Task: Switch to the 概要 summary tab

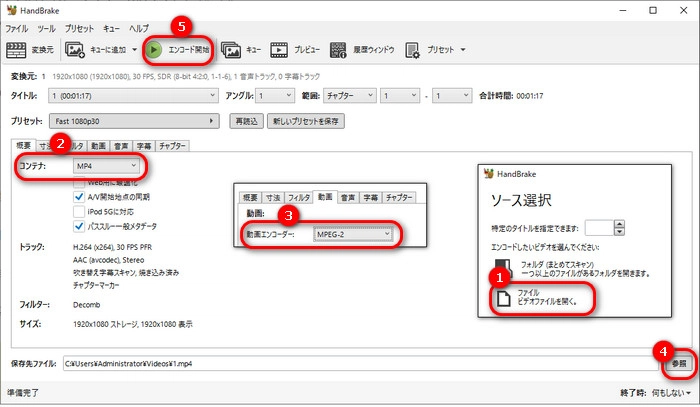Action: click(x=24, y=145)
